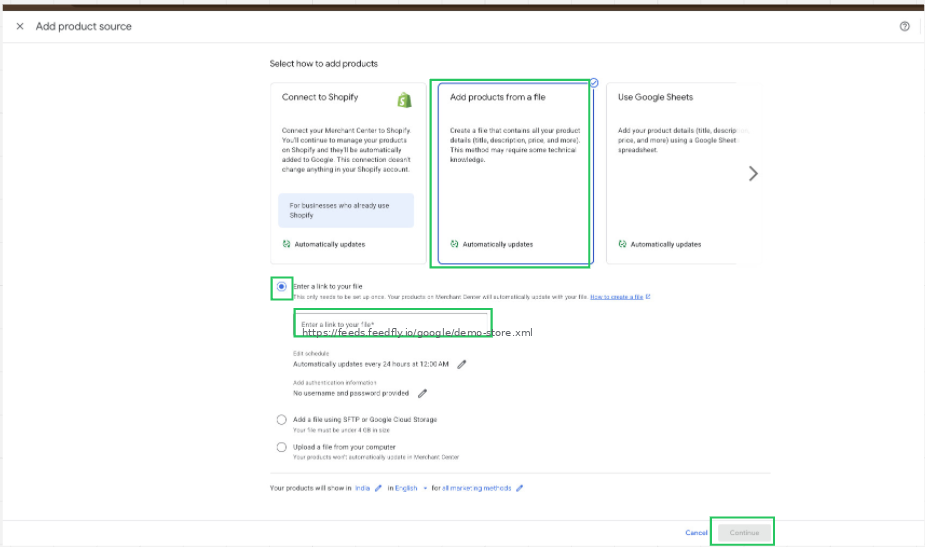925x547 pixels.
Task: Click the all marketing methods link
Action: pyautogui.click(x=477, y=489)
